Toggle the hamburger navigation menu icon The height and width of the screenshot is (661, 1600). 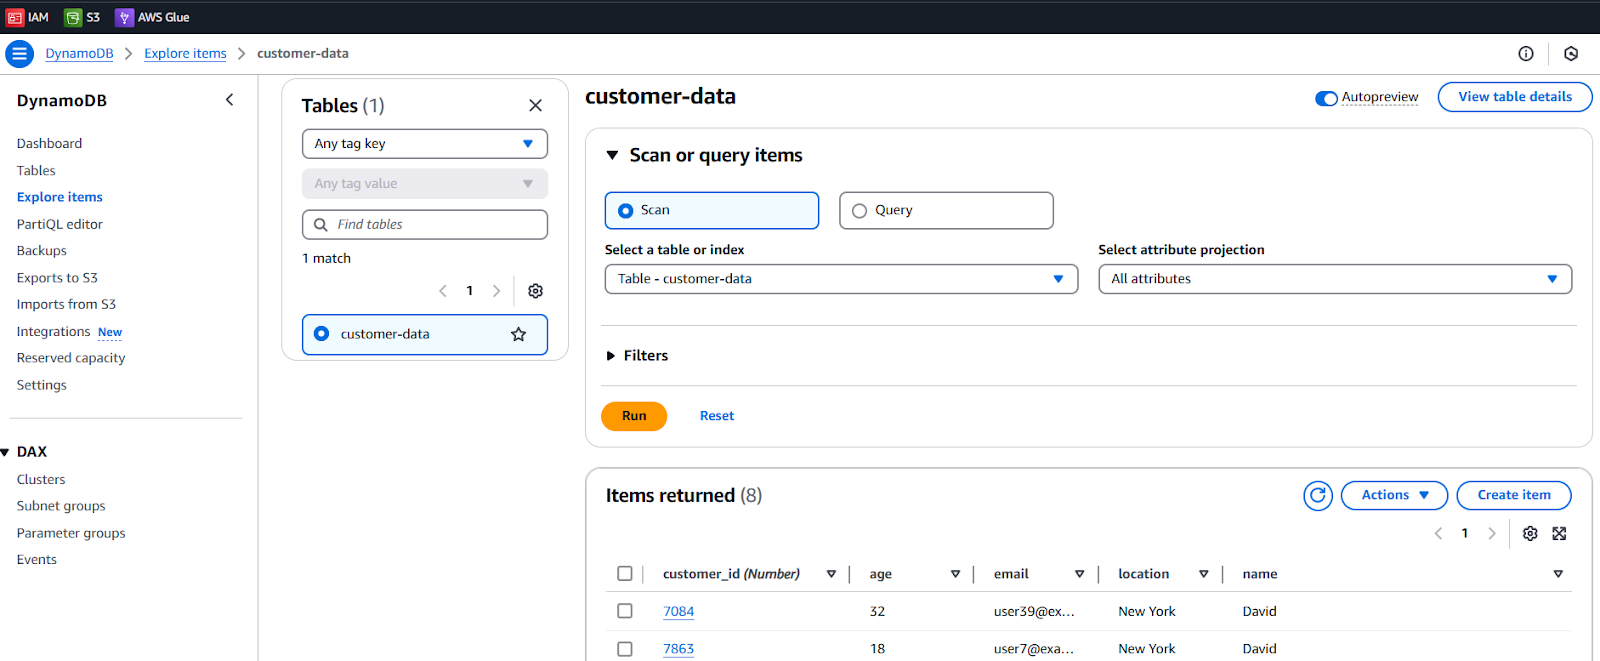(x=19, y=54)
